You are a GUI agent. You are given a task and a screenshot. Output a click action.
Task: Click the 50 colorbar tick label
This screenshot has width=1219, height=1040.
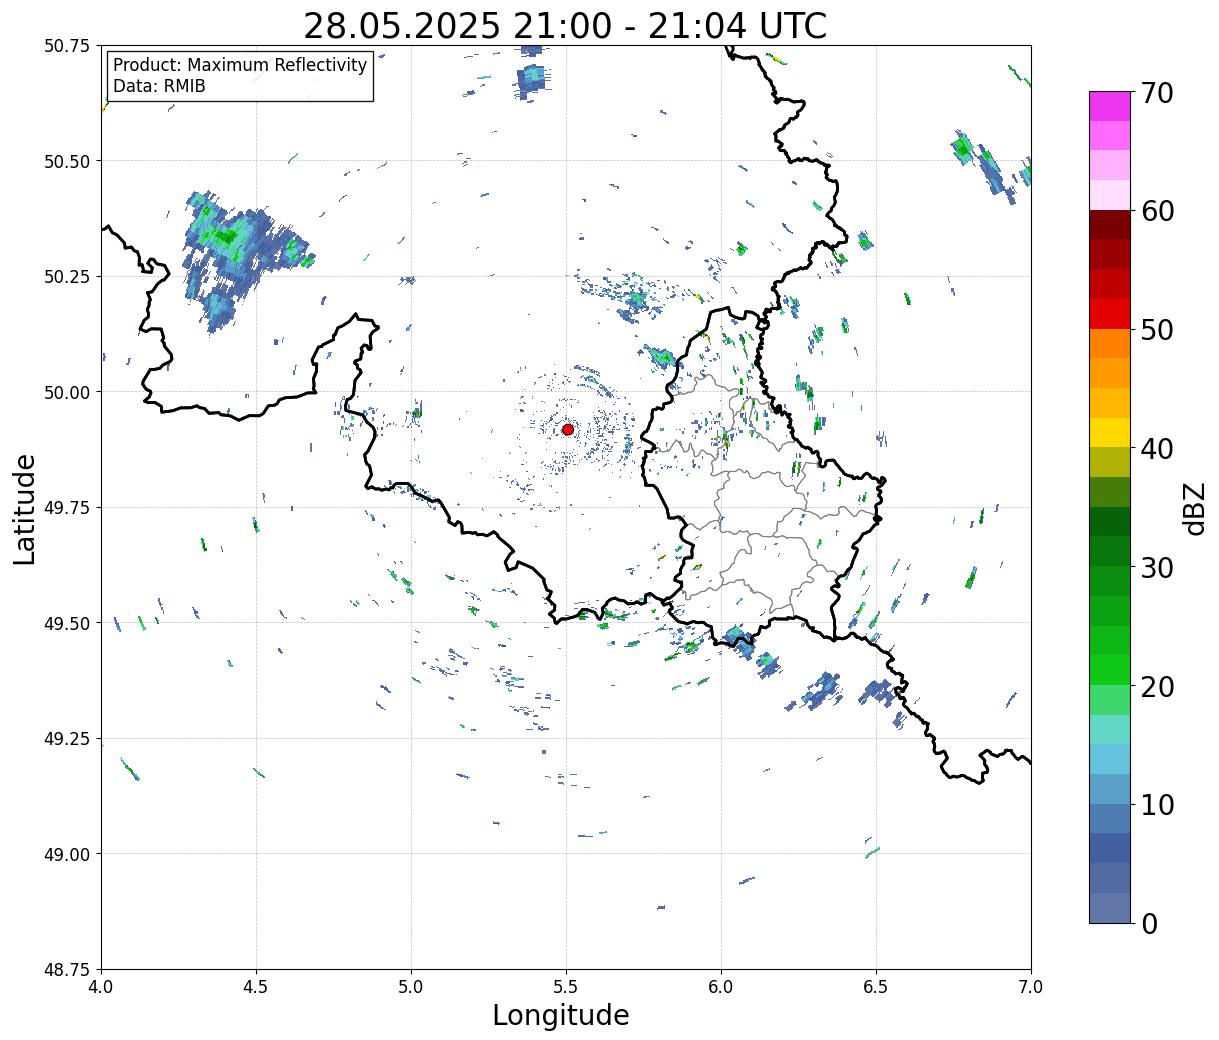1157,330
